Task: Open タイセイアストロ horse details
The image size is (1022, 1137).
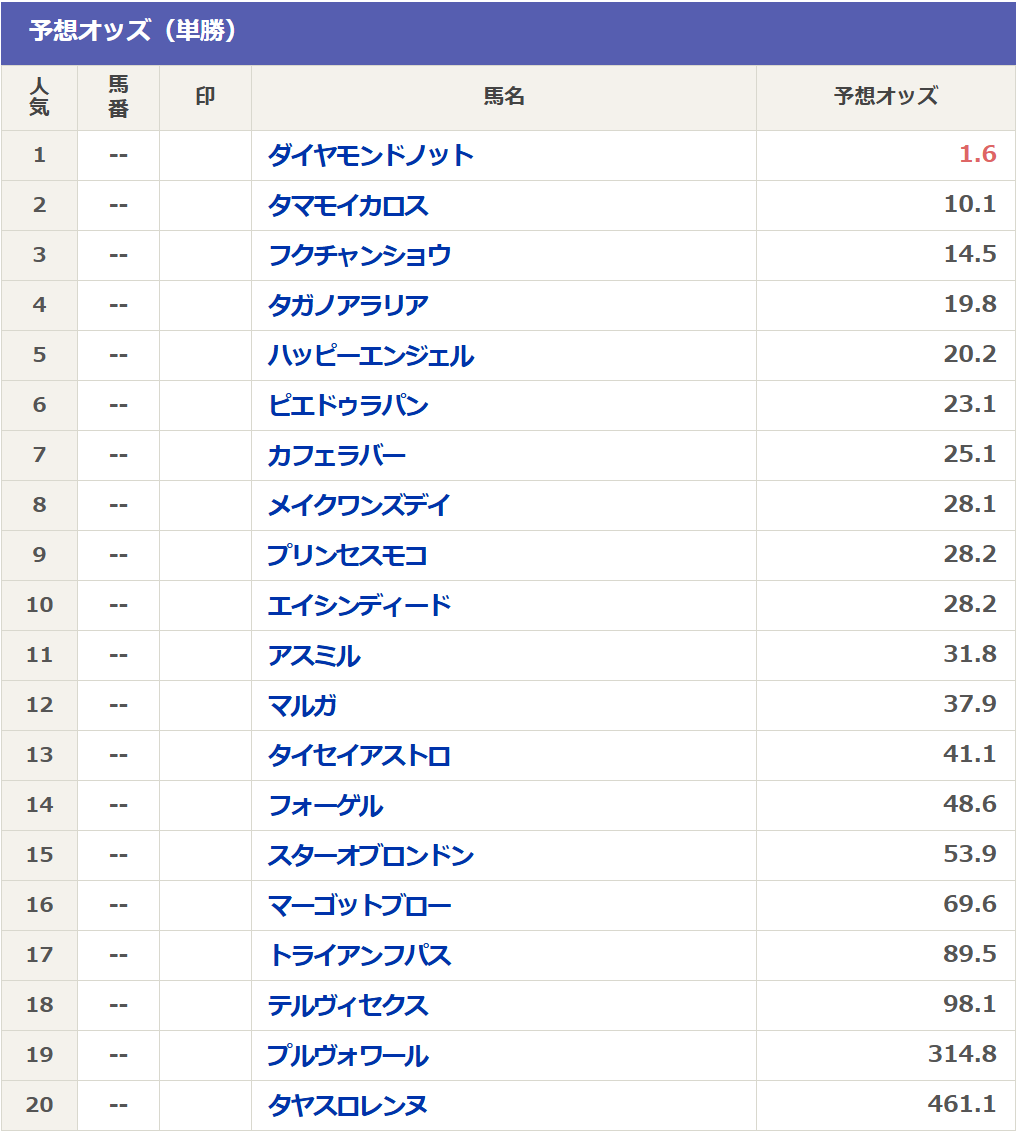Action: 359,755
